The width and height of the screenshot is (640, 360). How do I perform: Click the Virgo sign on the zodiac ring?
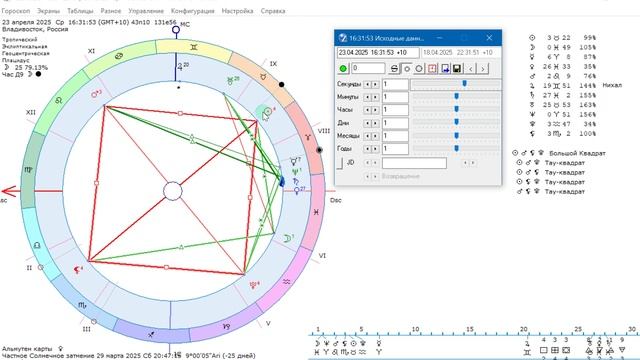pos(28,170)
